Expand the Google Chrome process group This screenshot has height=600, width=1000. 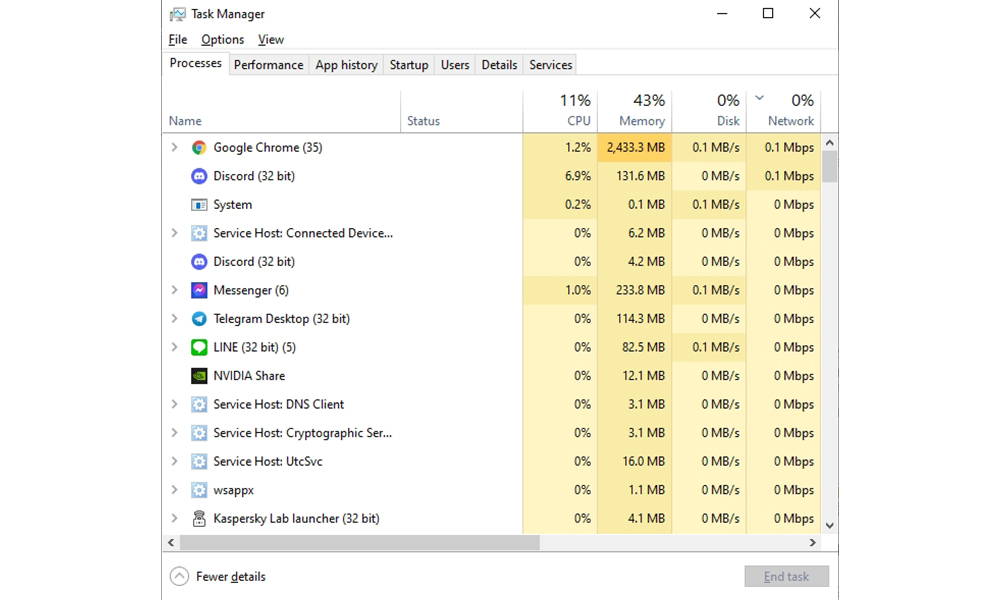click(174, 147)
